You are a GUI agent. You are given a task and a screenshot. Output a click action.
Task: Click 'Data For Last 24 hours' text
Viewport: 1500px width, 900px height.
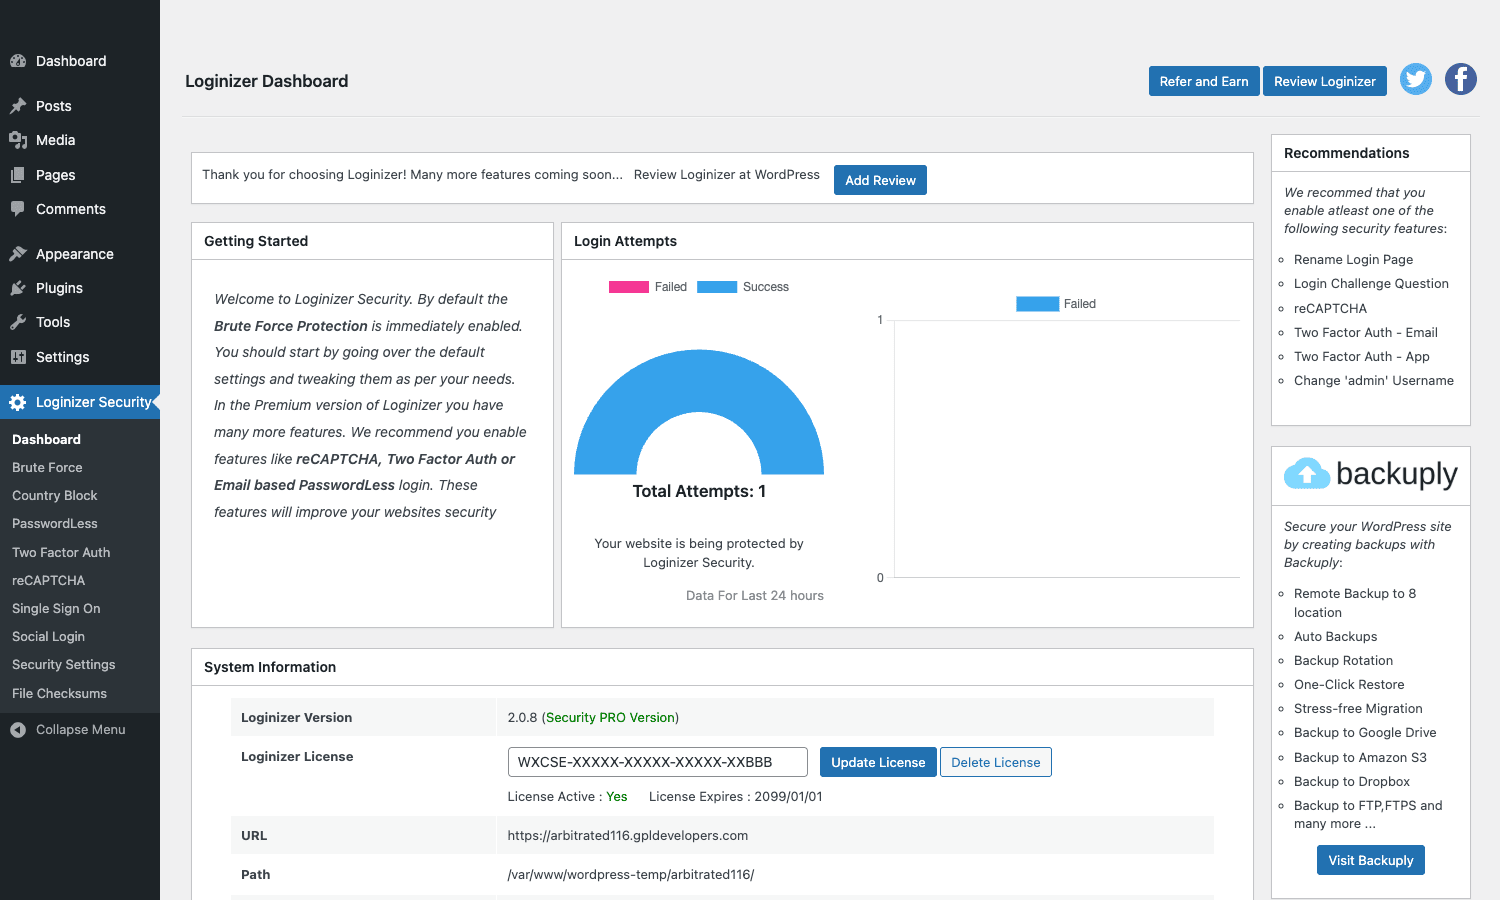(x=755, y=595)
